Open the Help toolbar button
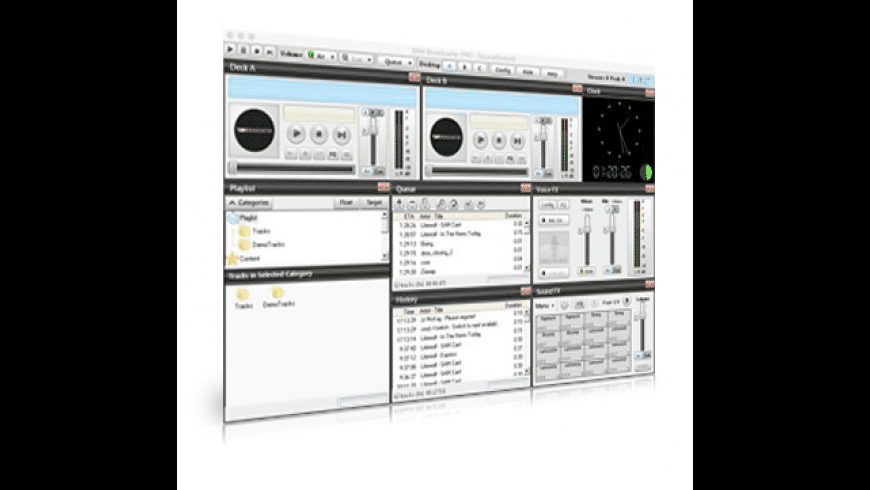 point(552,73)
